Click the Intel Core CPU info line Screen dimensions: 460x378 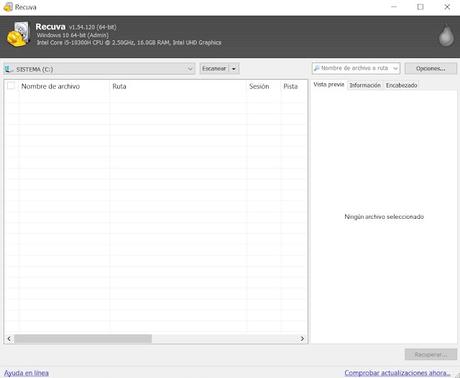[x=129, y=43]
